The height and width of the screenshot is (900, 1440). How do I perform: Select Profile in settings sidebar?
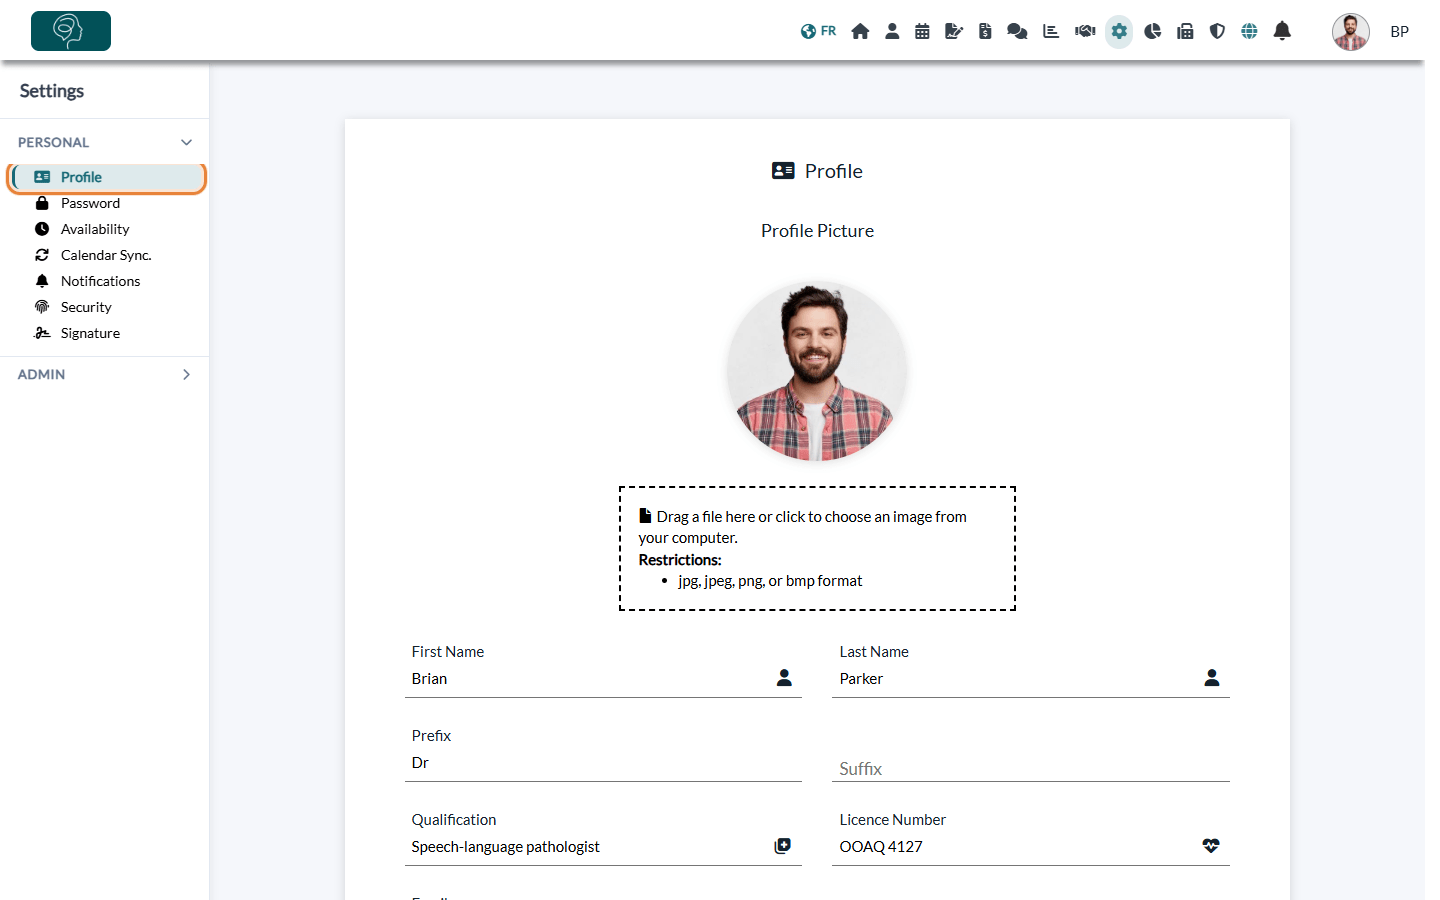108,177
